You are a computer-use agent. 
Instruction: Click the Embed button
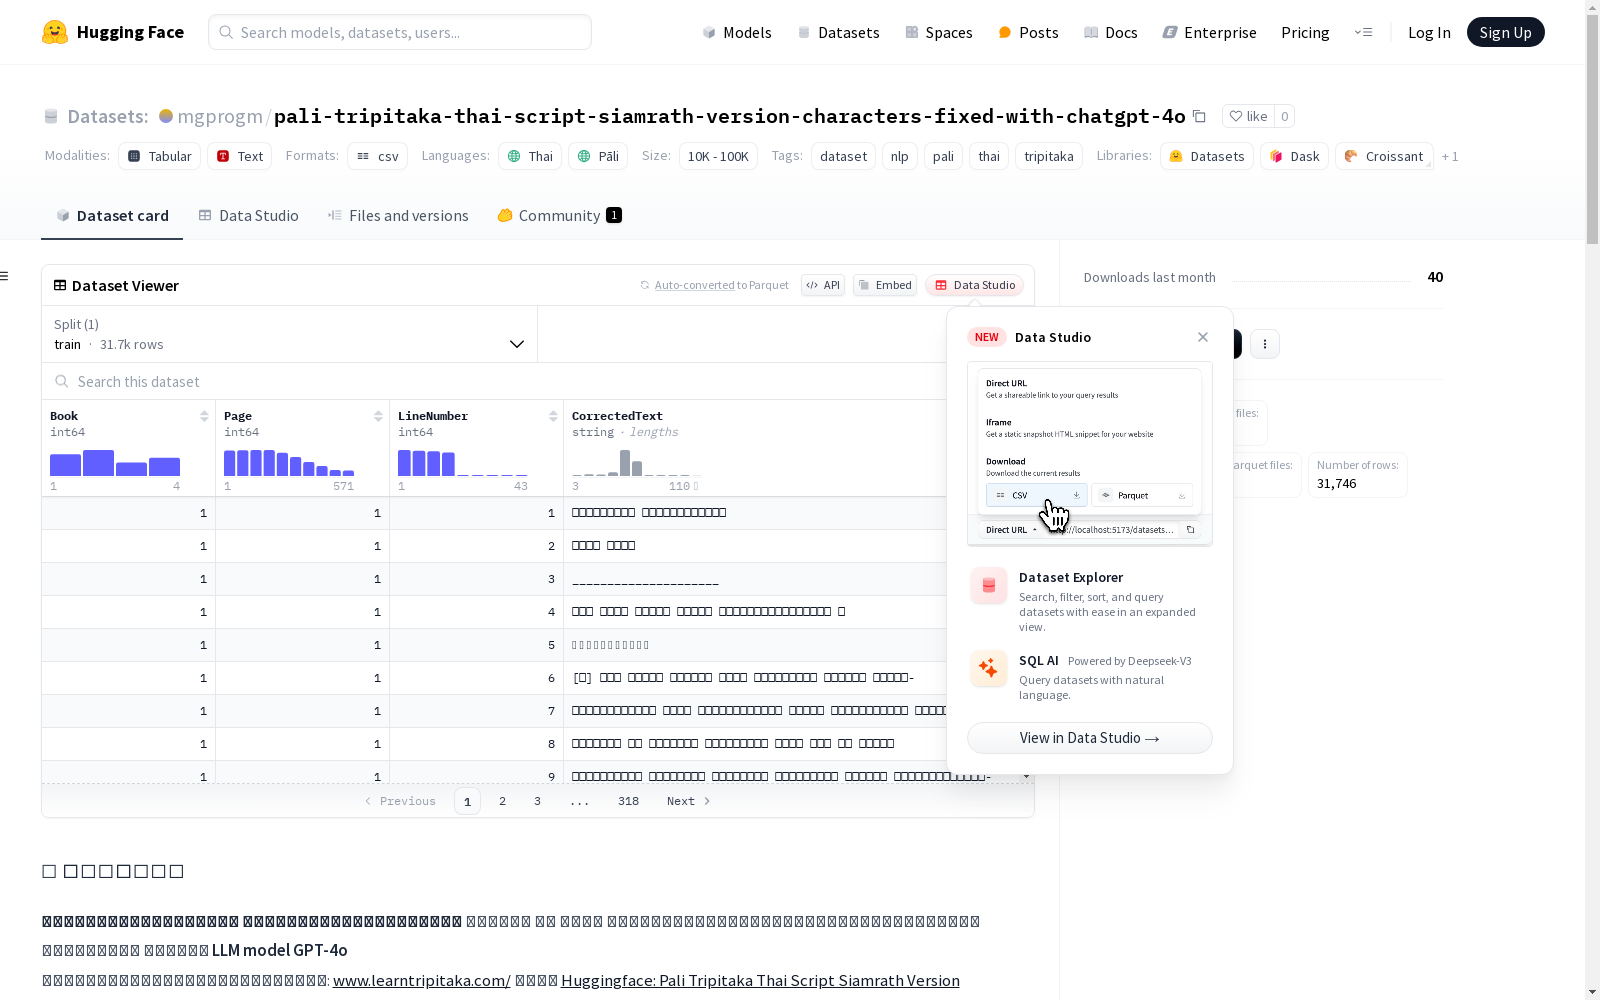885,285
